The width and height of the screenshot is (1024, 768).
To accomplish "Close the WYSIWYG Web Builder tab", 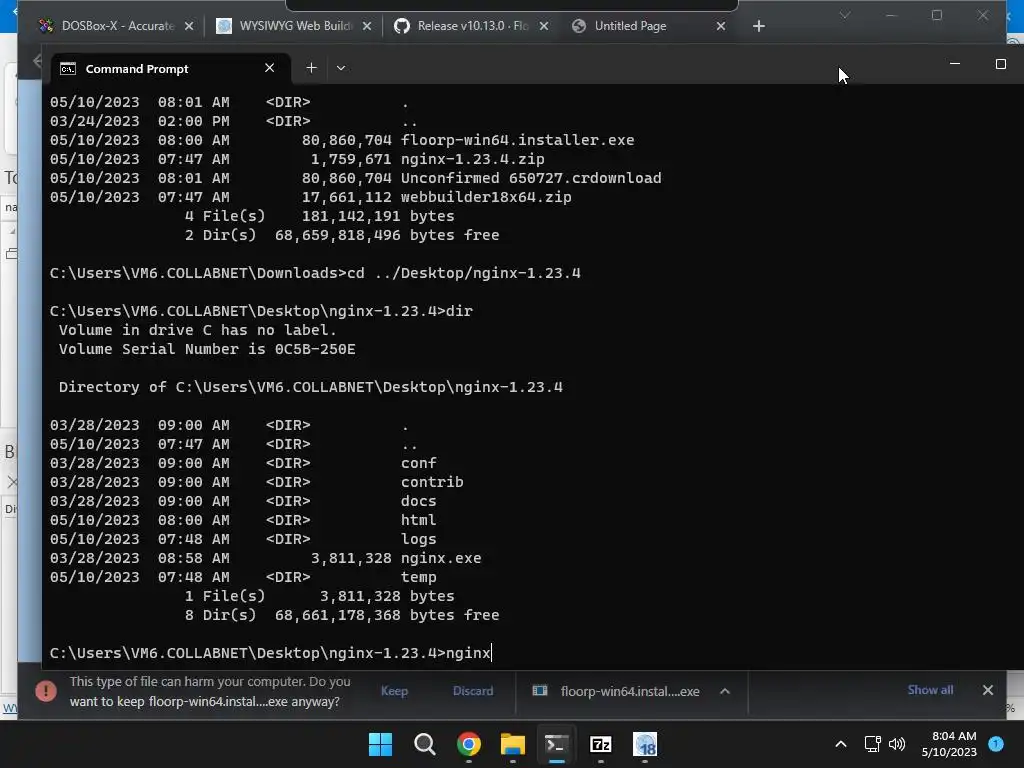I will click(367, 26).
